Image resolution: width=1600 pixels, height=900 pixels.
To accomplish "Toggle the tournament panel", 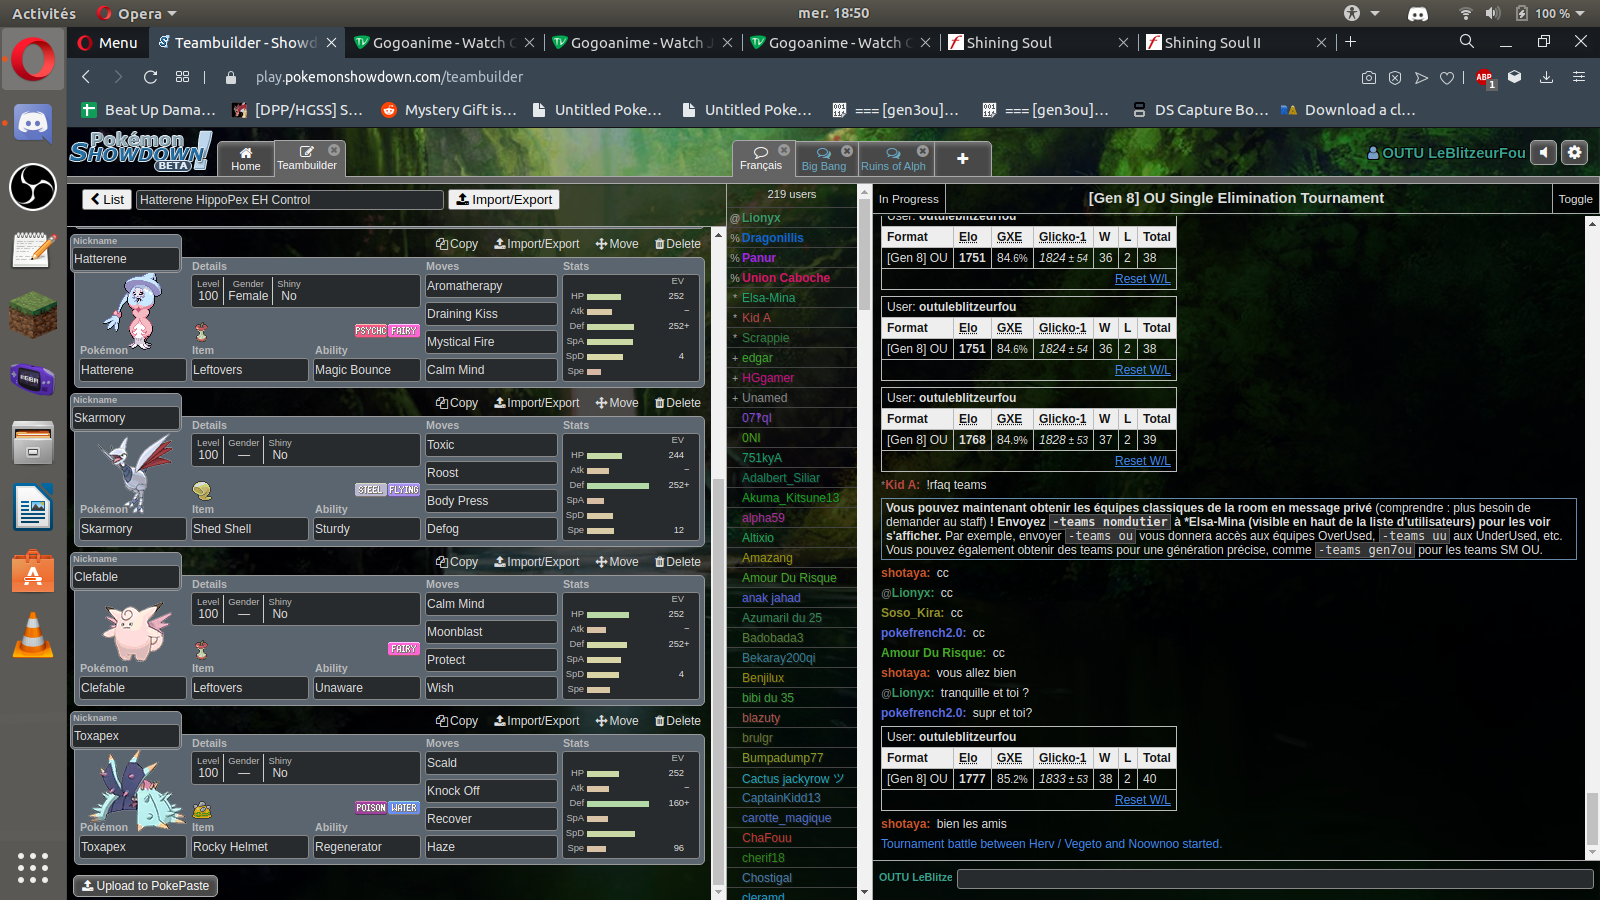I will (1575, 199).
